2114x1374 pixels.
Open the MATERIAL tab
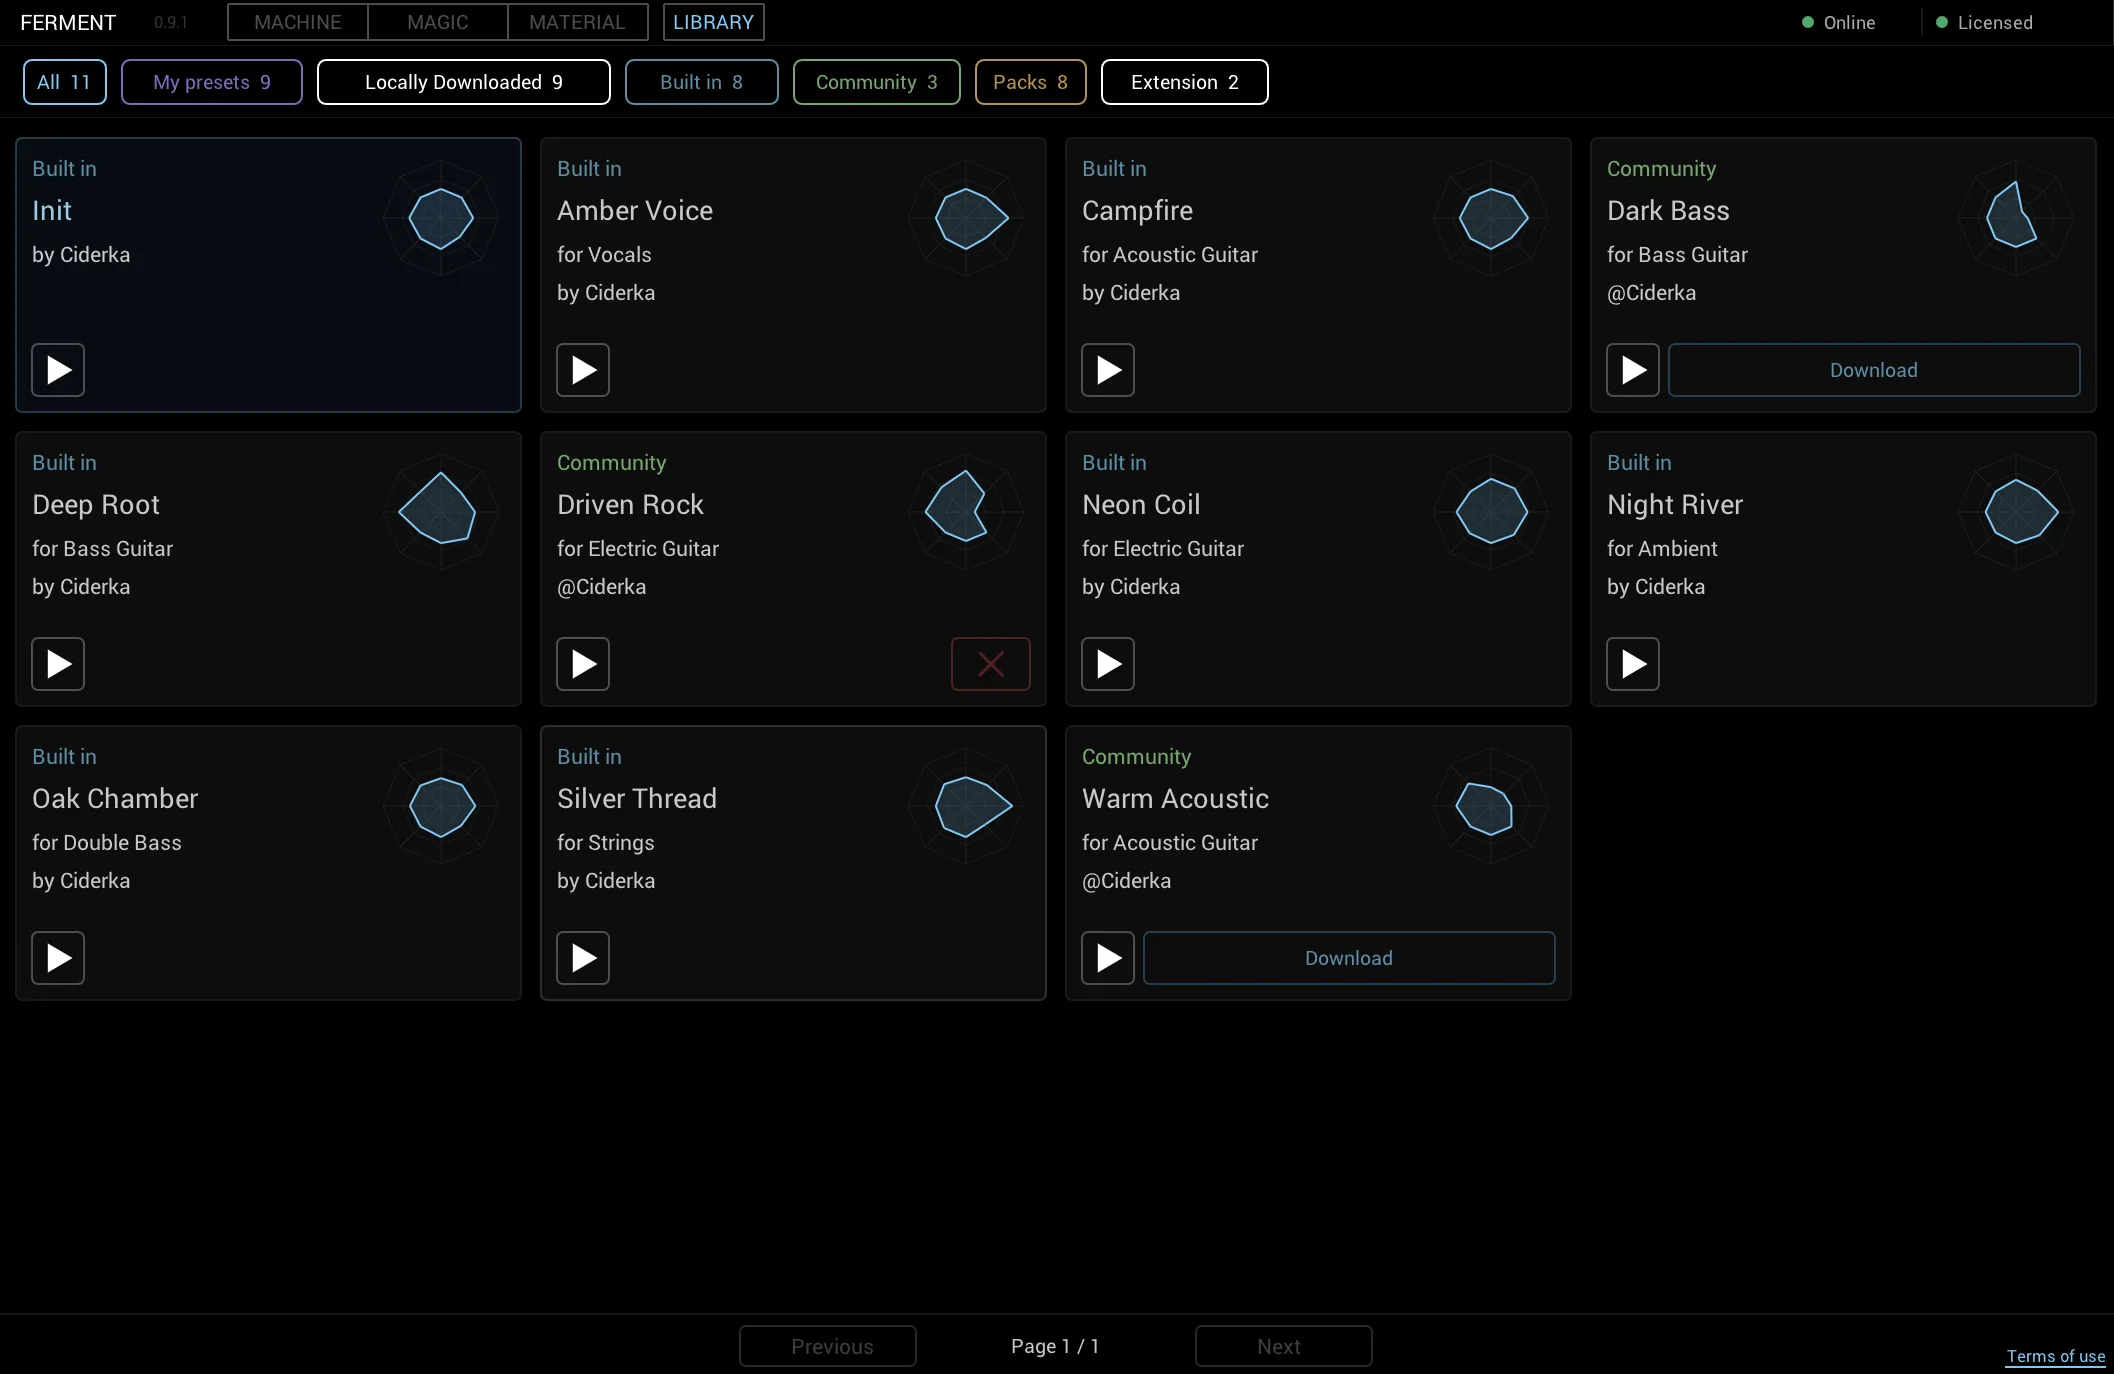(577, 22)
